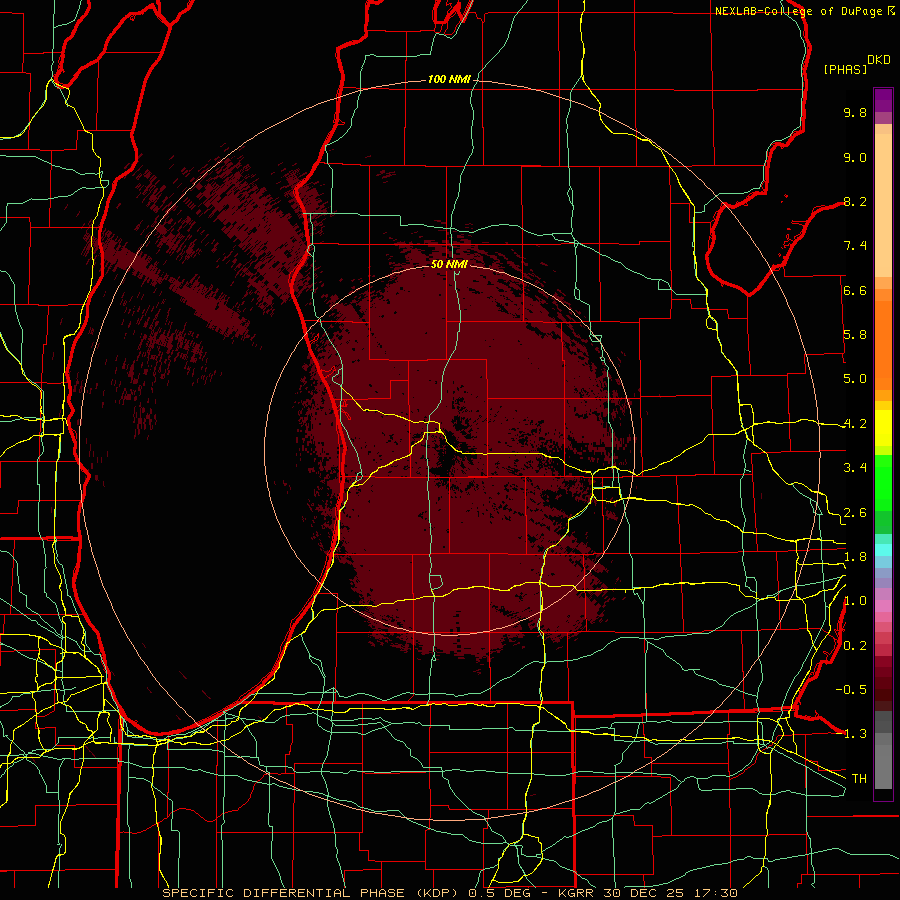Click the pink segment of the color bar
The image size is (900, 900).
(883, 606)
